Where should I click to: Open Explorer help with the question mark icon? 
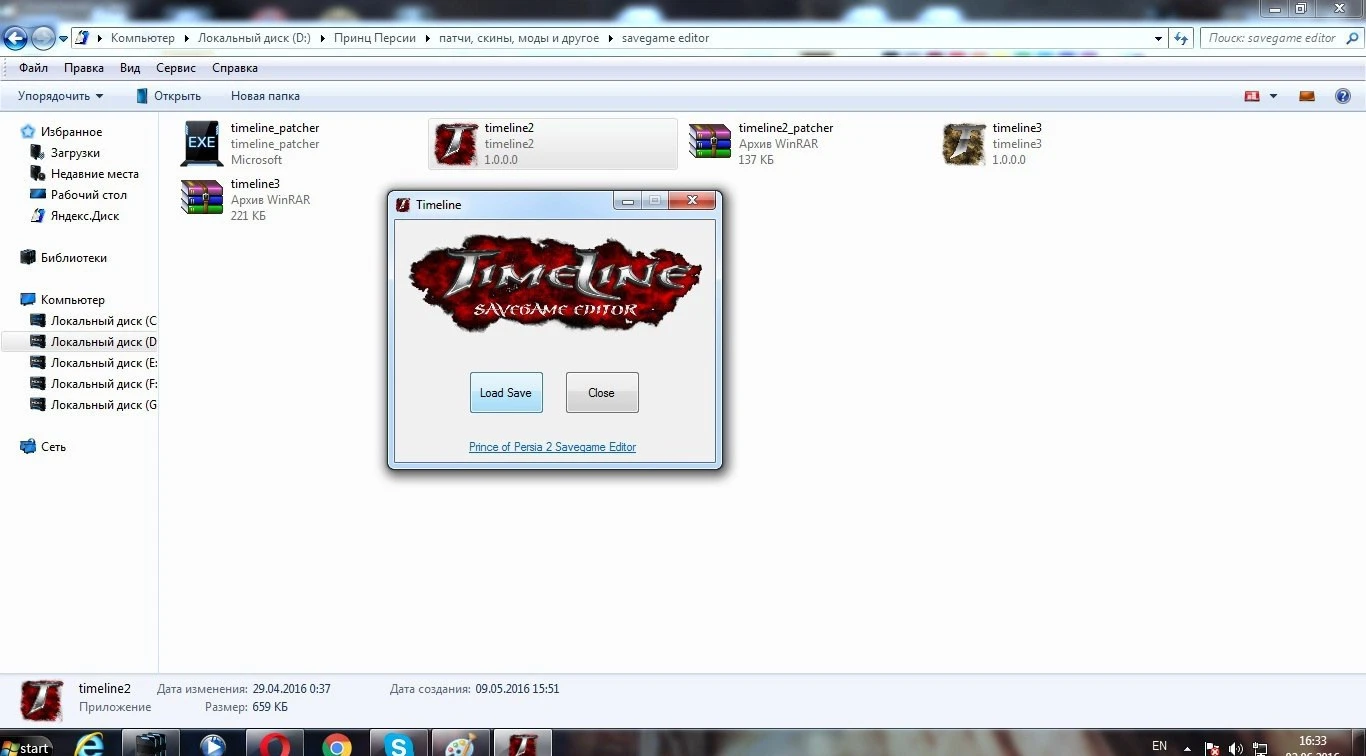click(x=1343, y=96)
